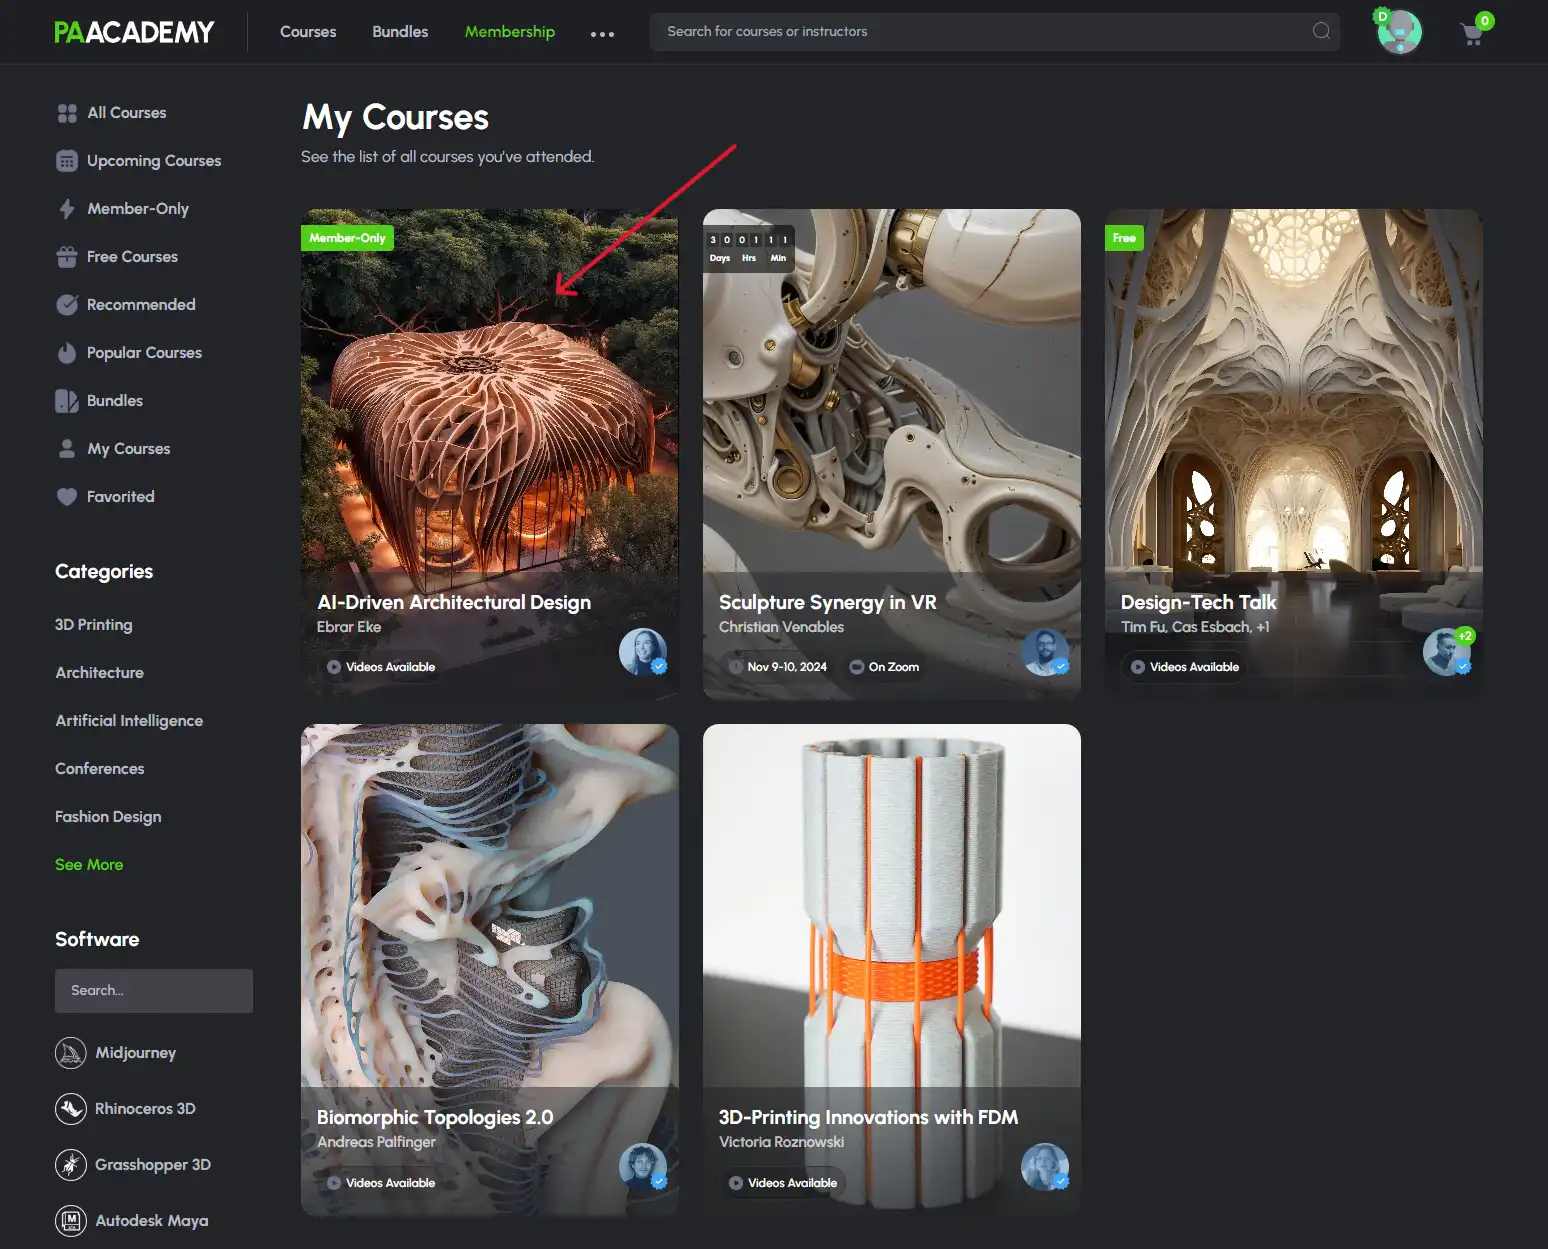Open the shopping cart icon

coord(1472,32)
